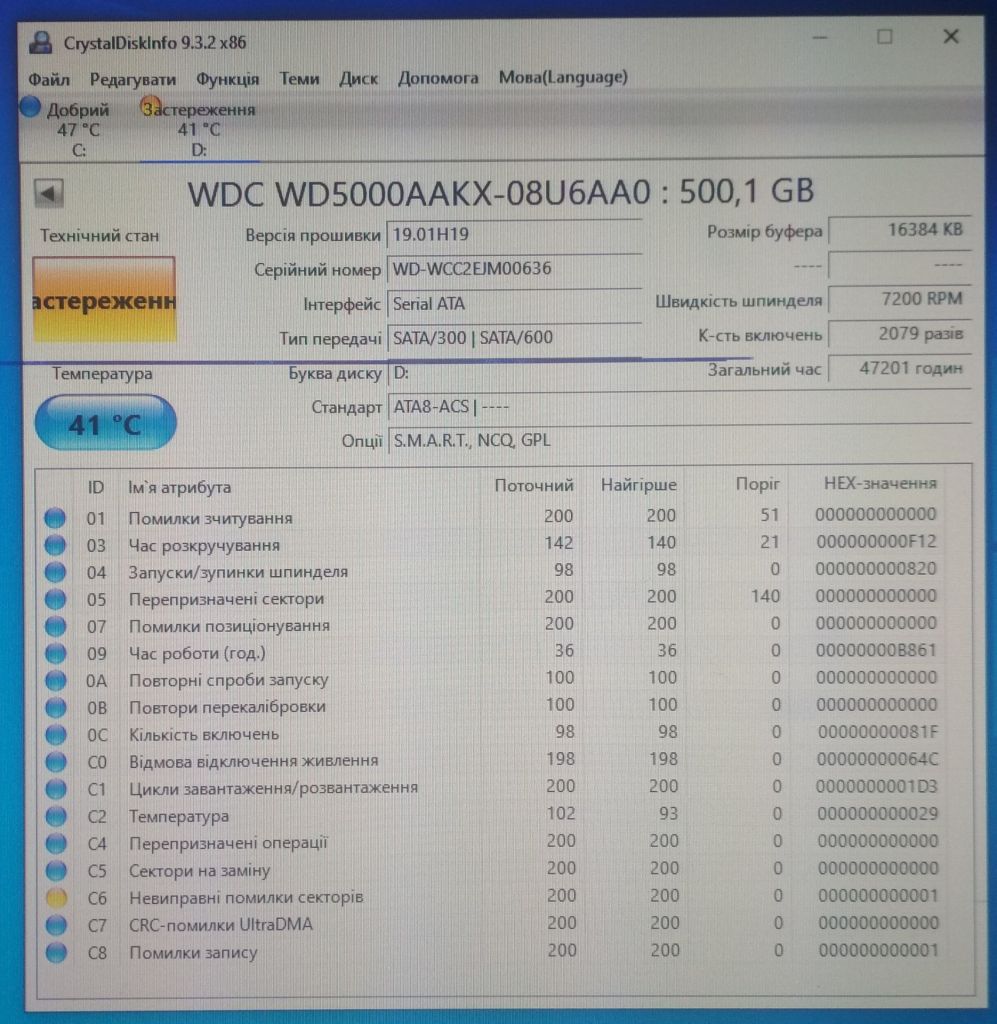Select the CRC-помилки UltraDMA row text
Image resolution: width=997 pixels, height=1024 pixels.
point(221,925)
